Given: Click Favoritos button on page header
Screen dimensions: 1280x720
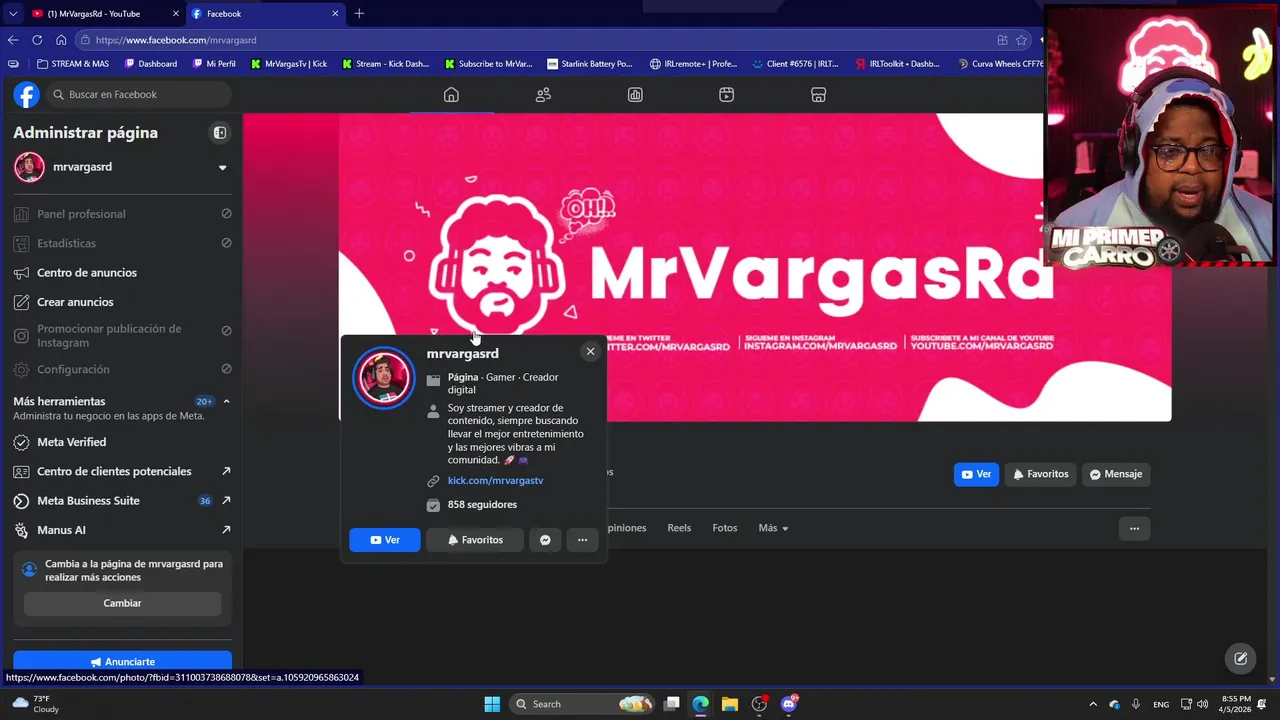Looking at the screenshot, I should pos(1040,474).
